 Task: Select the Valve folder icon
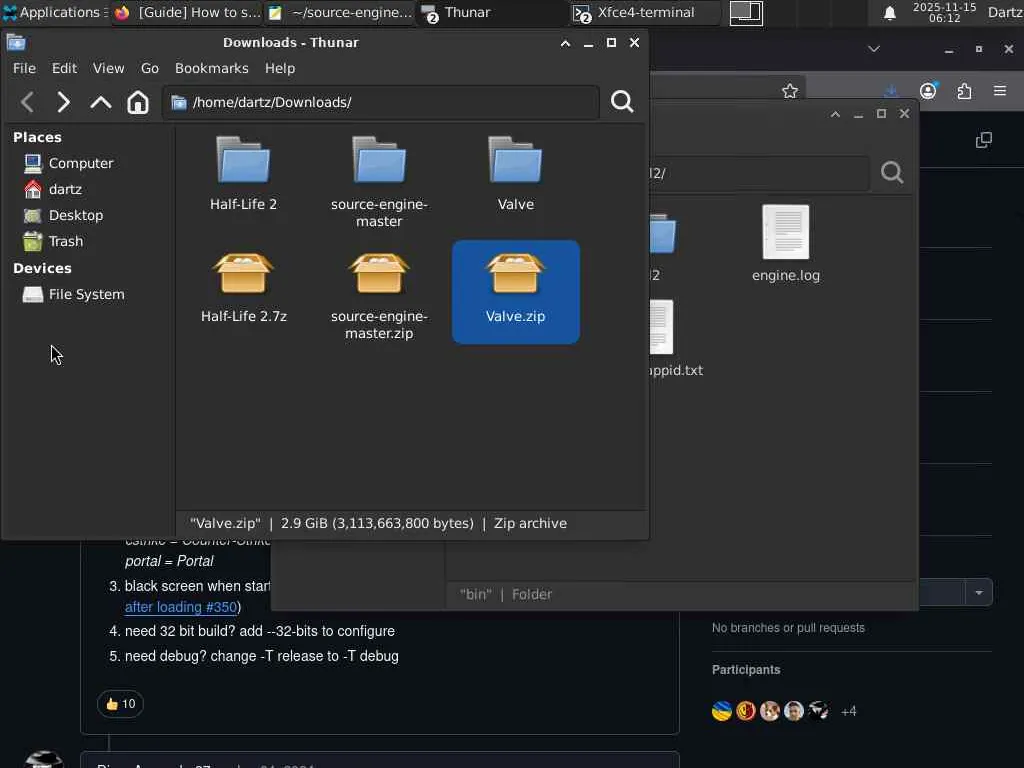click(515, 160)
